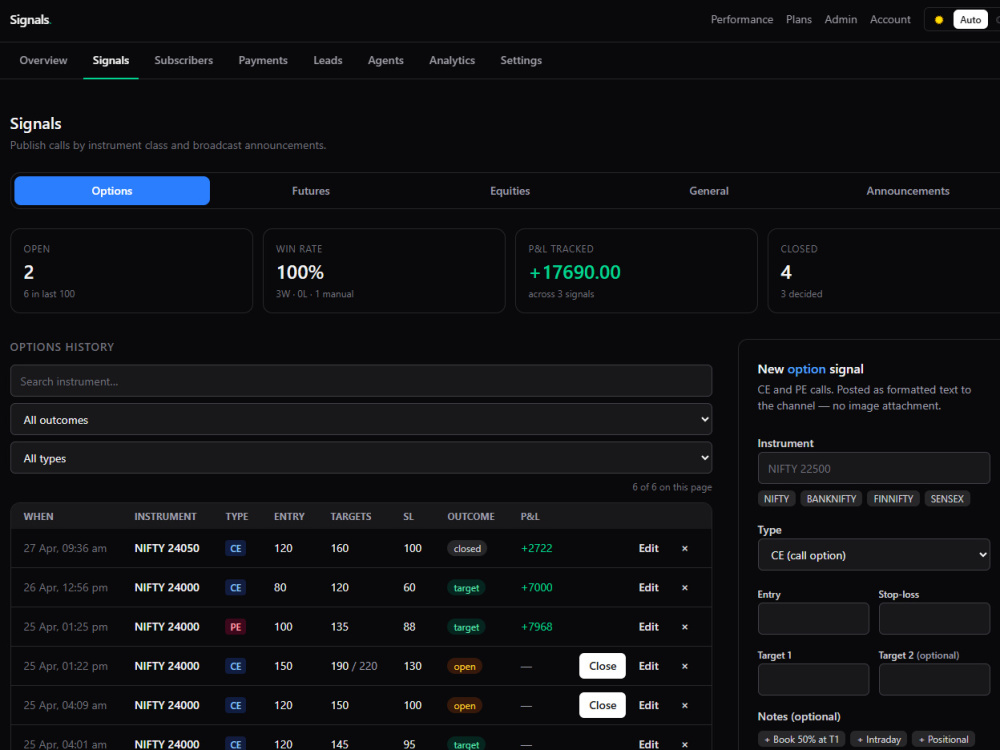Edit the NIFTY 24050 CE signal
The image size is (1000, 750).
[649, 548]
